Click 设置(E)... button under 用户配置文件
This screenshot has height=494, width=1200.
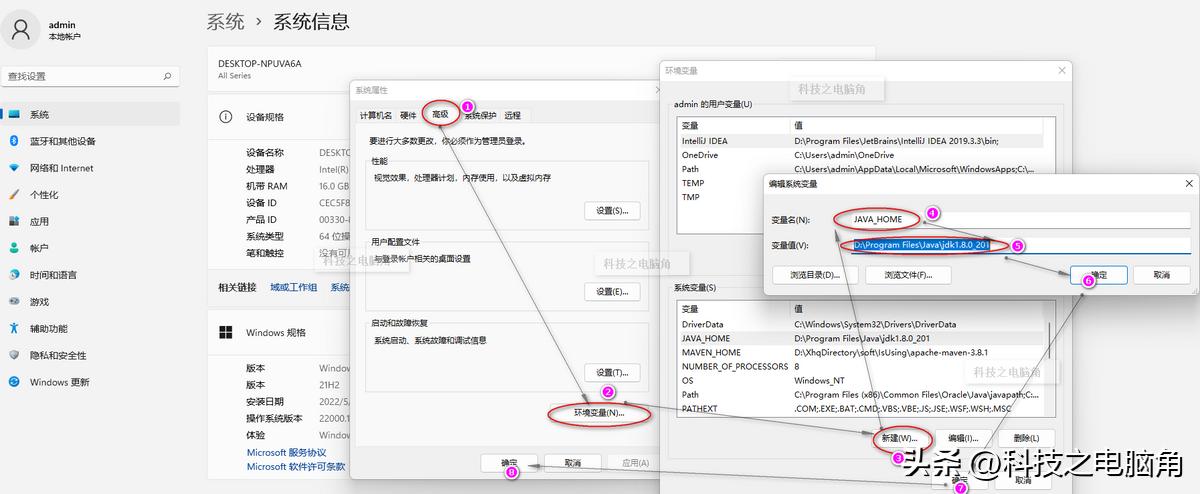click(612, 292)
